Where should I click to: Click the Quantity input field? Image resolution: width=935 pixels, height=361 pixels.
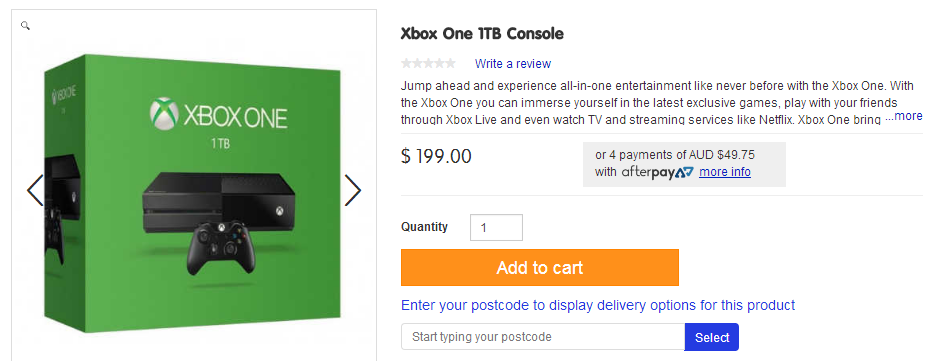(x=496, y=227)
